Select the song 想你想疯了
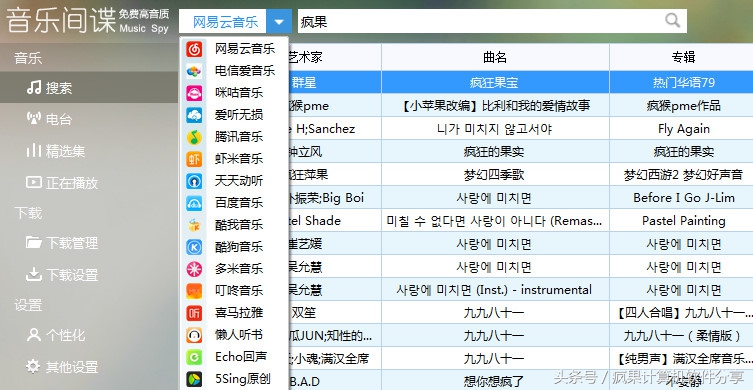The width and height of the screenshot is (753, 390). pos(494,381)
